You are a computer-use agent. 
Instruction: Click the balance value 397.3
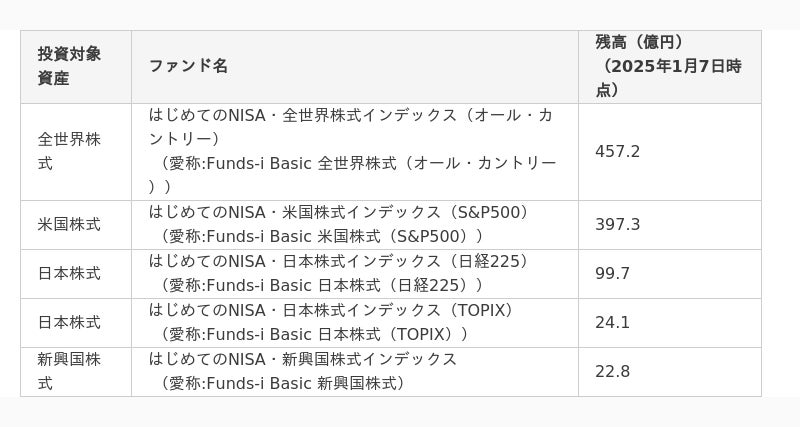[x=617, y=224]
